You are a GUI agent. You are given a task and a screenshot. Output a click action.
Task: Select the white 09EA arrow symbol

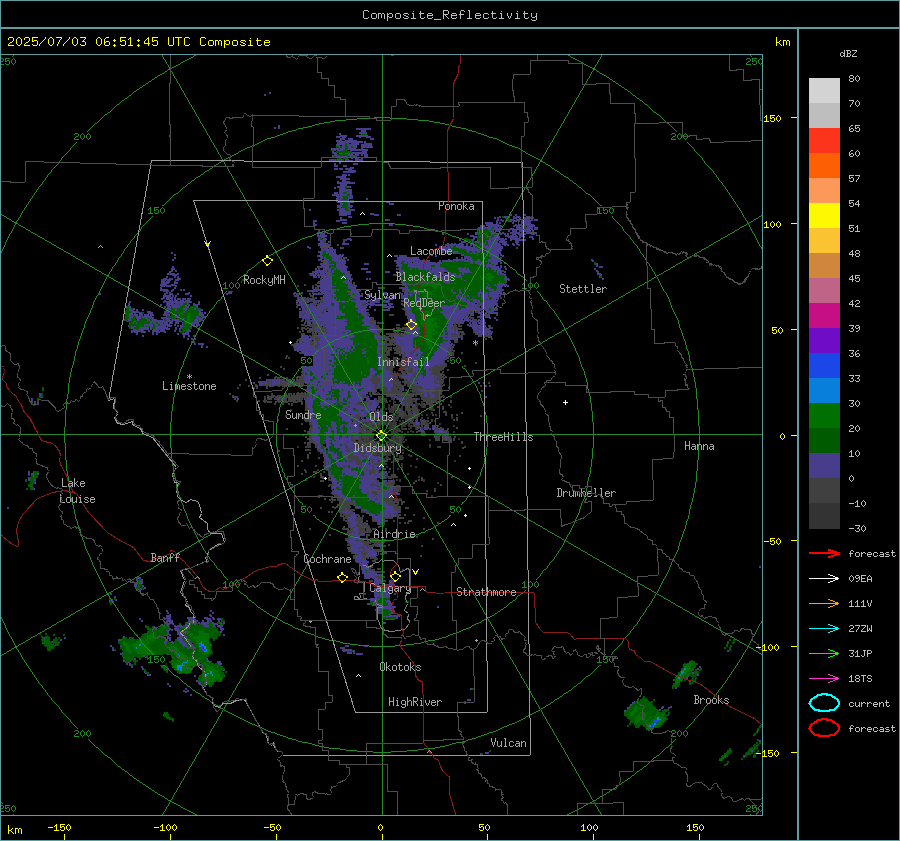[x=824, y=578]
